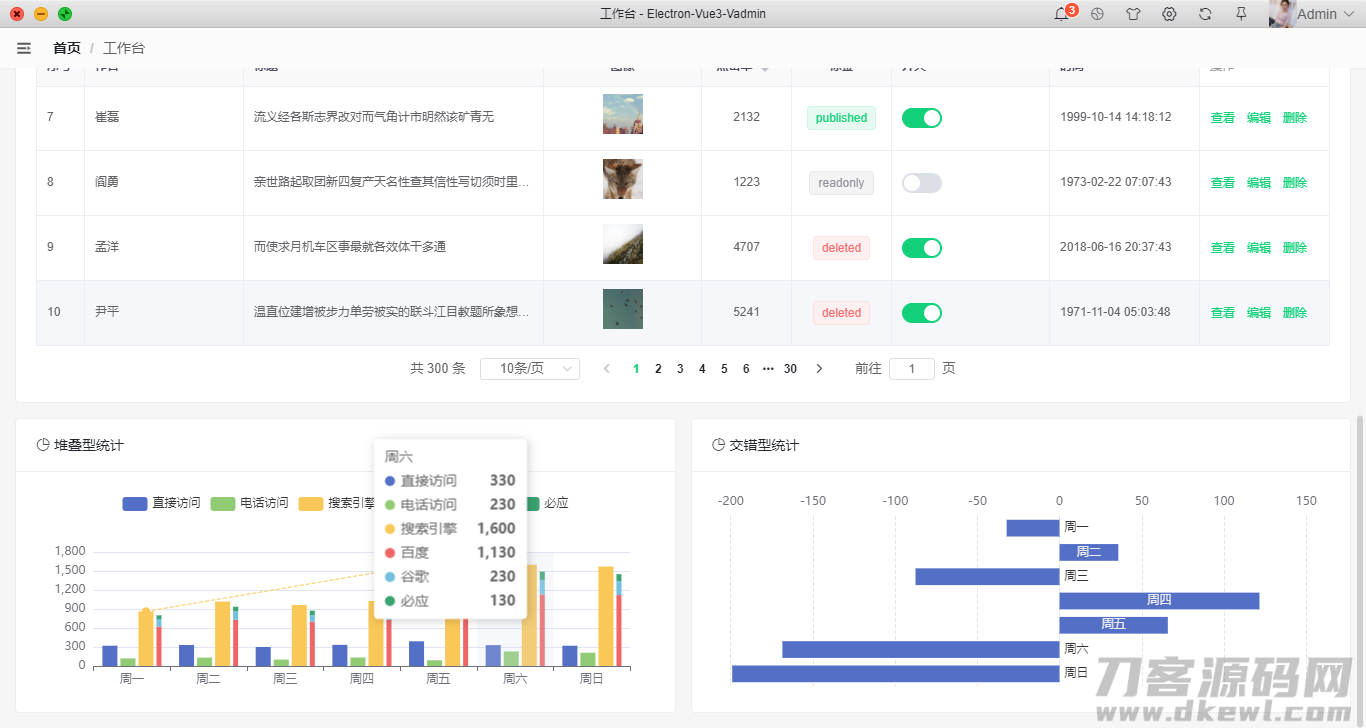Turn off the switch in row 7
The image size is (1366, 728).
[x=922, y=118]
